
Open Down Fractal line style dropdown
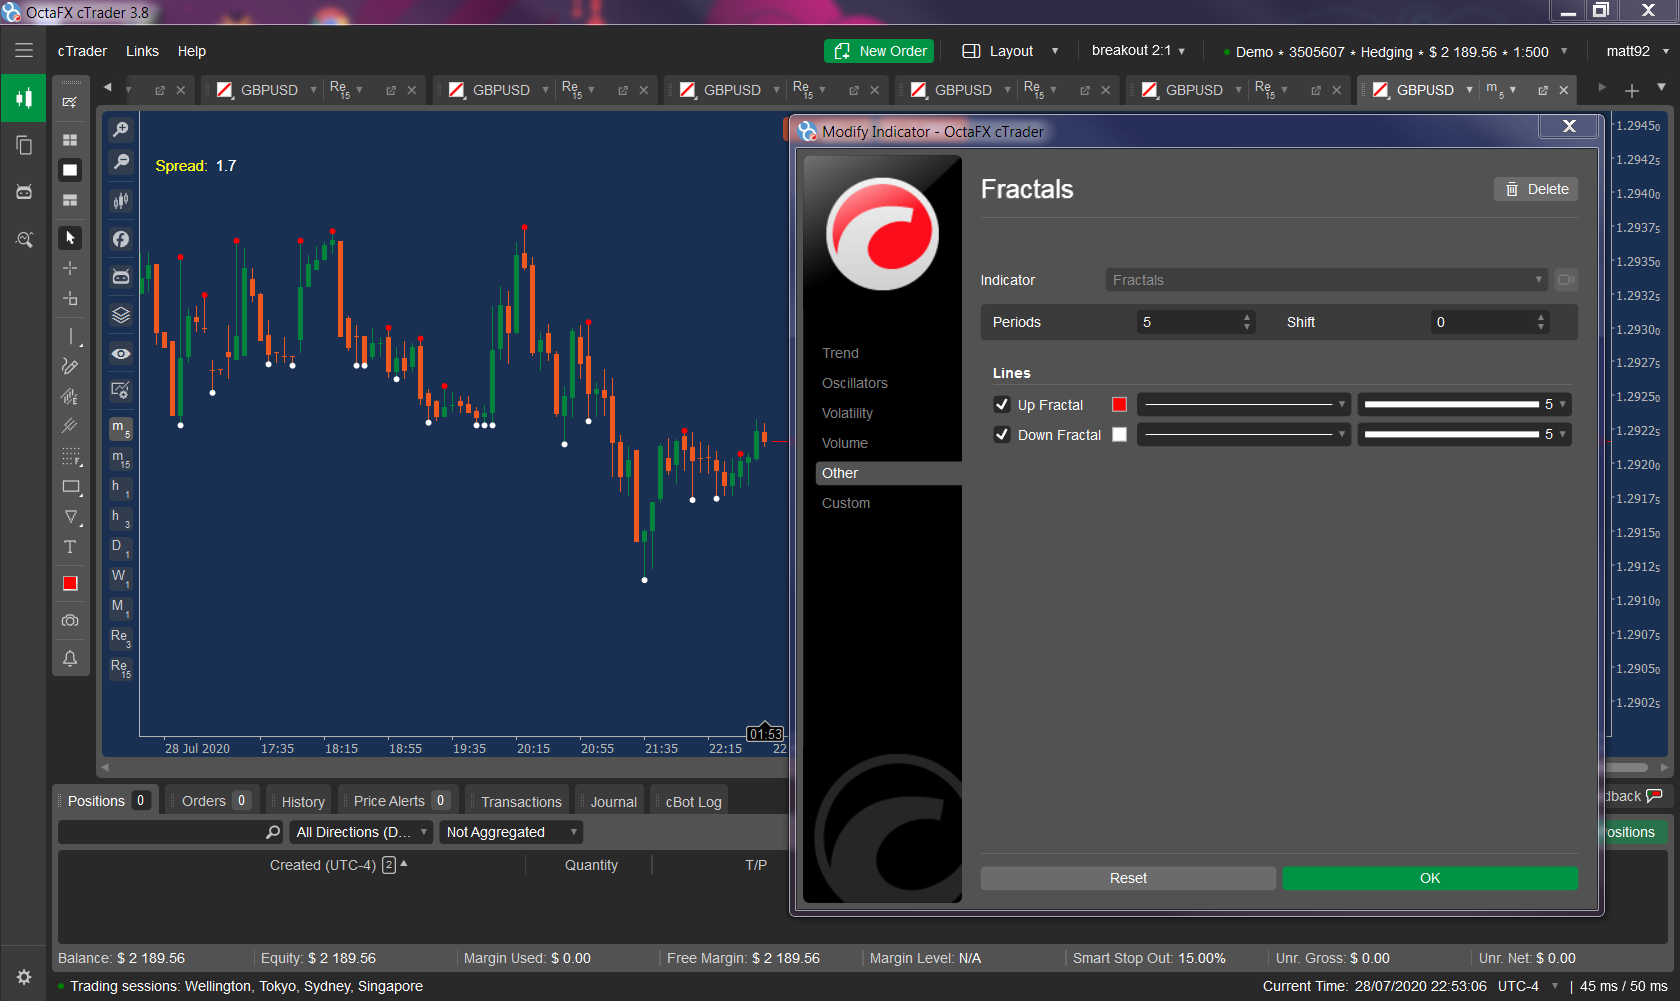click(x=1244, y=435)
